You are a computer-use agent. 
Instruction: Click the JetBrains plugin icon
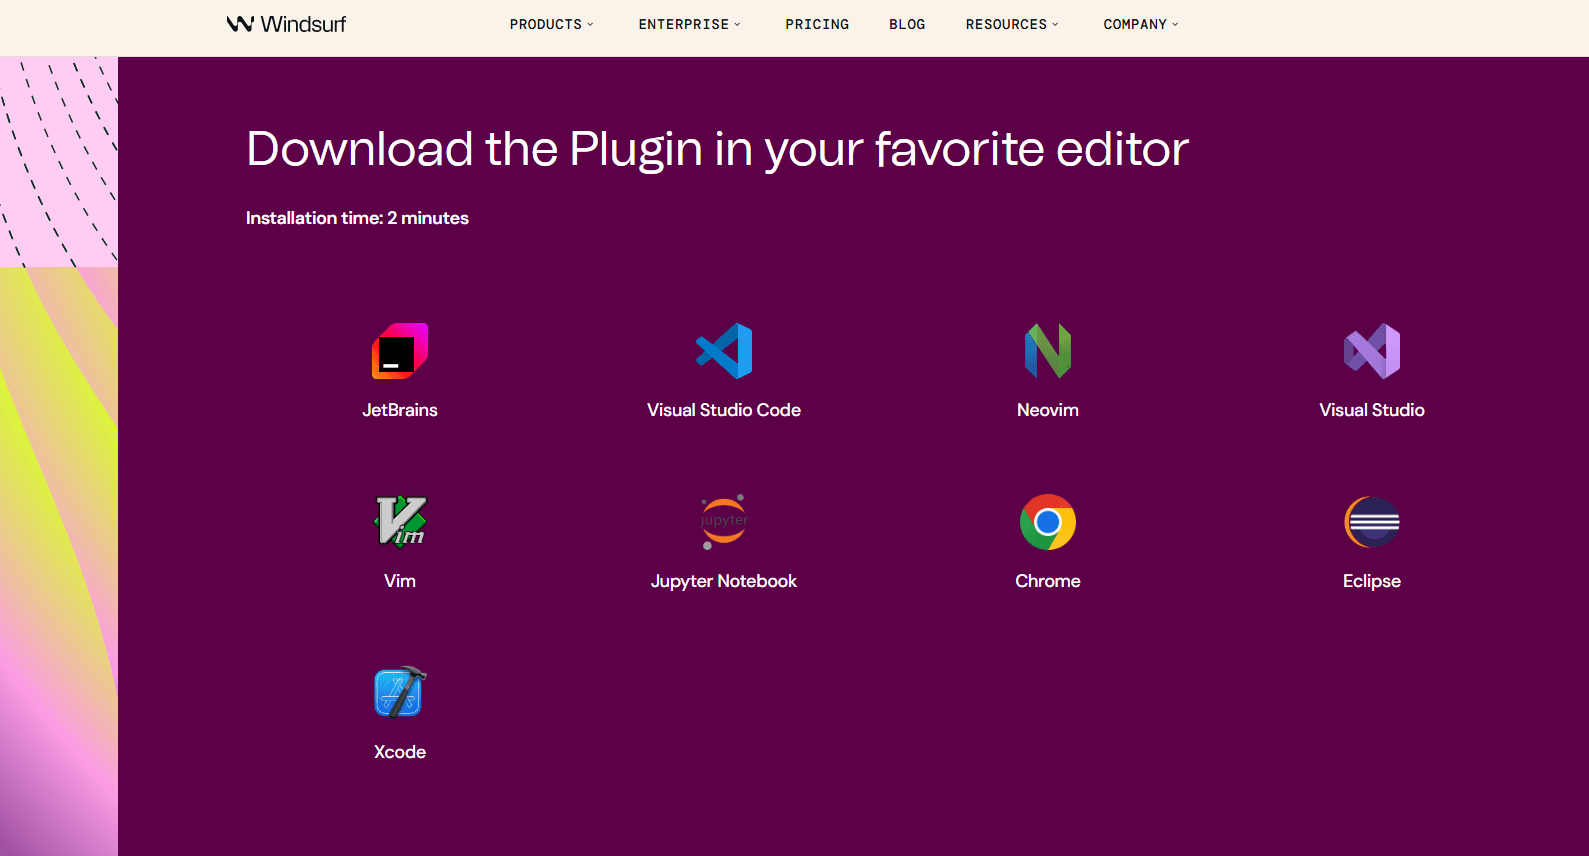[x=400, y=351]
